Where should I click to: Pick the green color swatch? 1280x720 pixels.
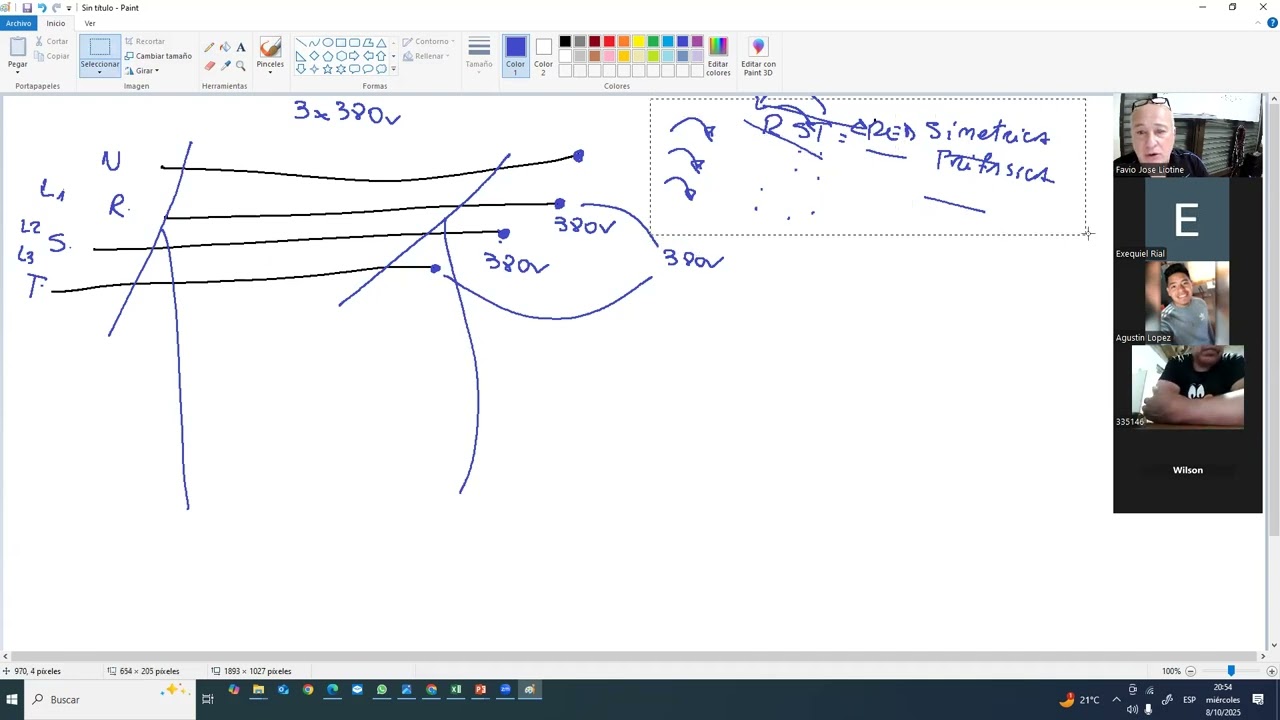(653, 42)
